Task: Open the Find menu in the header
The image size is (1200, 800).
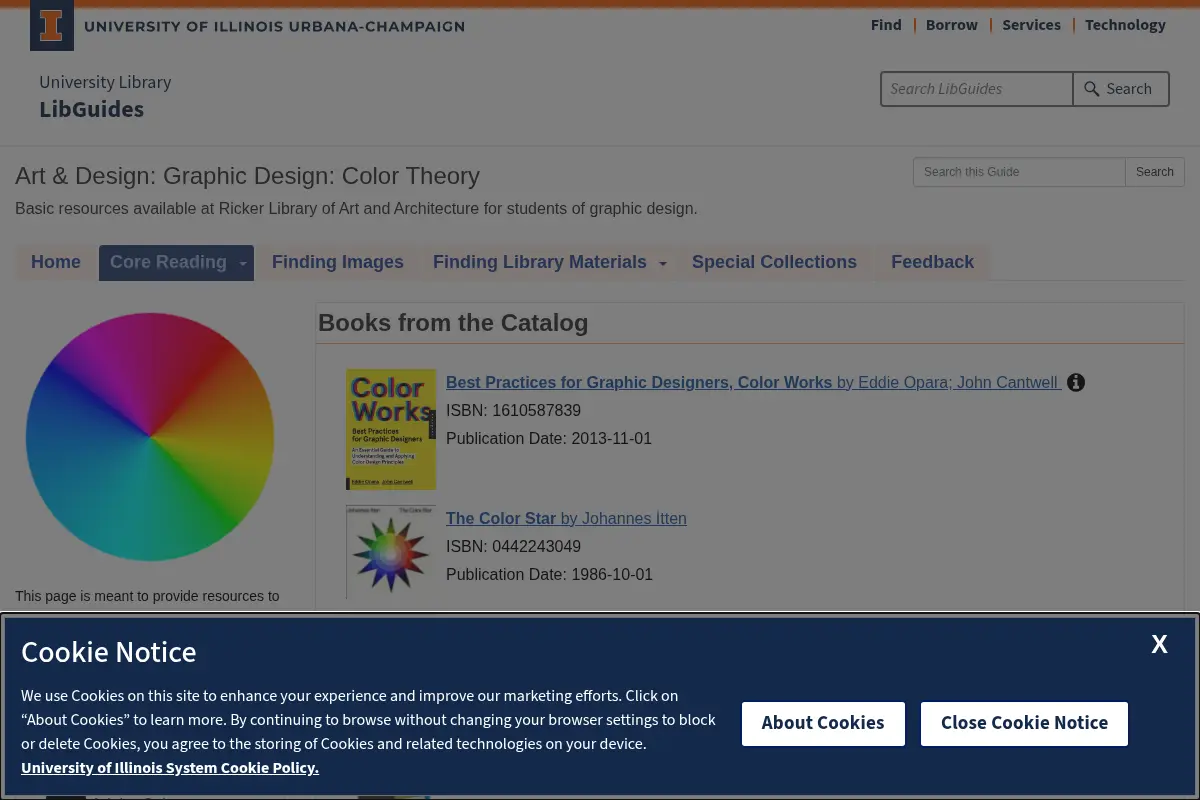Action: point(886,25)
